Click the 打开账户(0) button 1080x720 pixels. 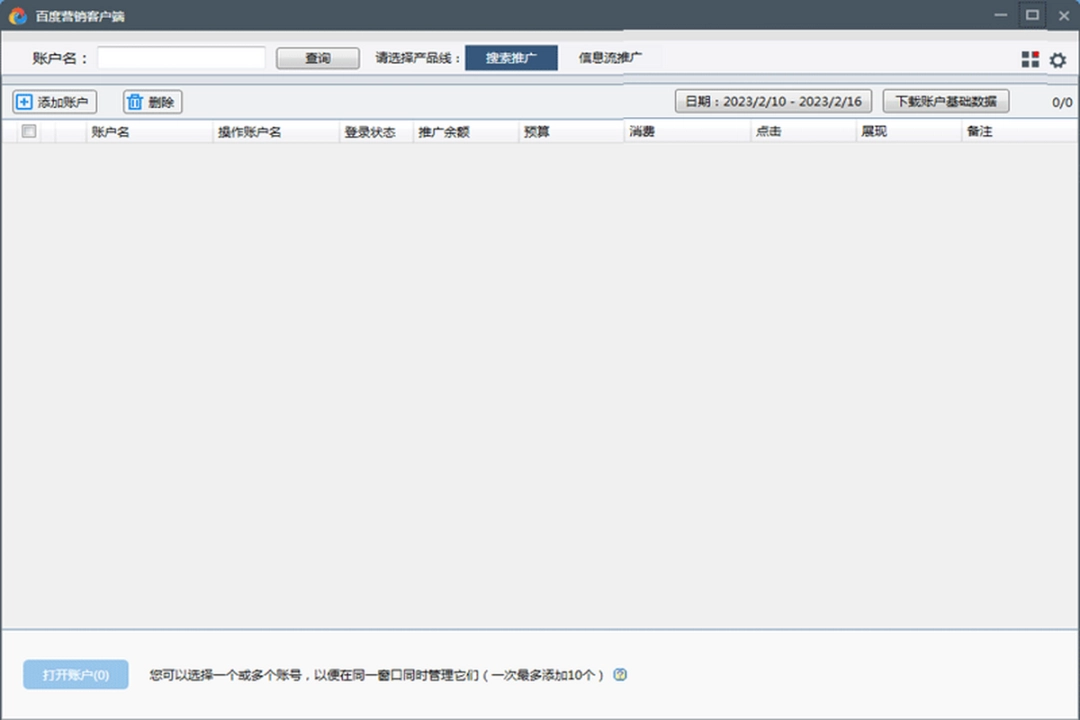[x=75, y=675]
